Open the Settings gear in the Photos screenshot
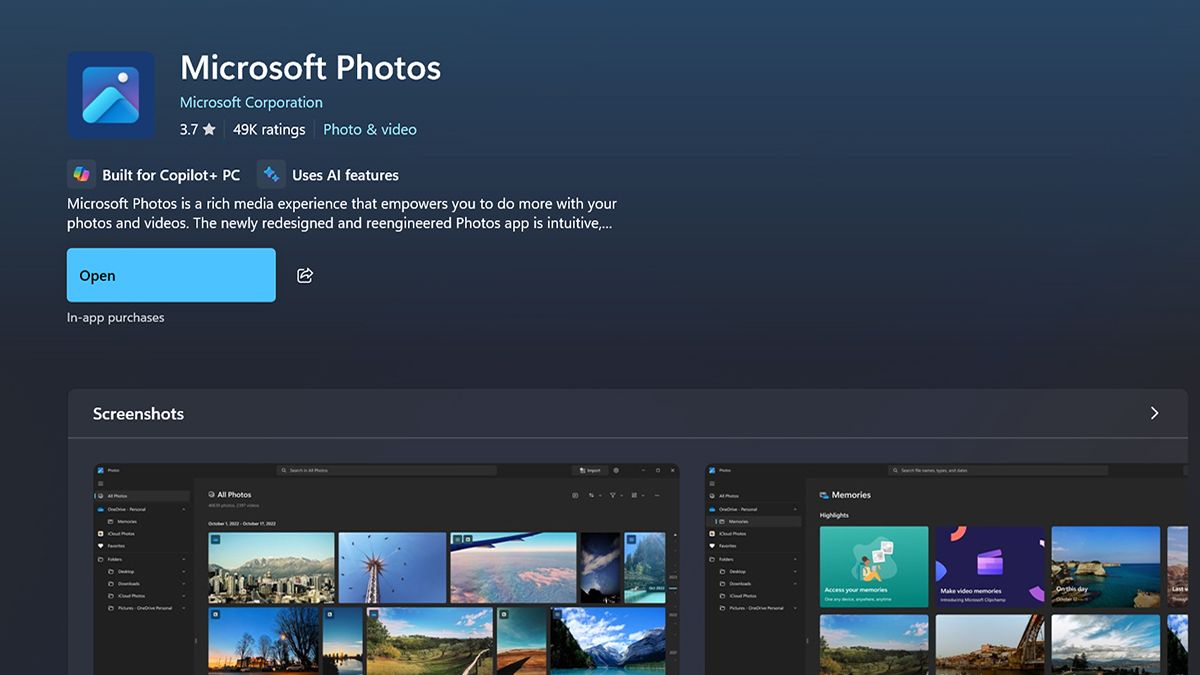1200x675 pixels. pyautogui.click(x=614, y=470)
